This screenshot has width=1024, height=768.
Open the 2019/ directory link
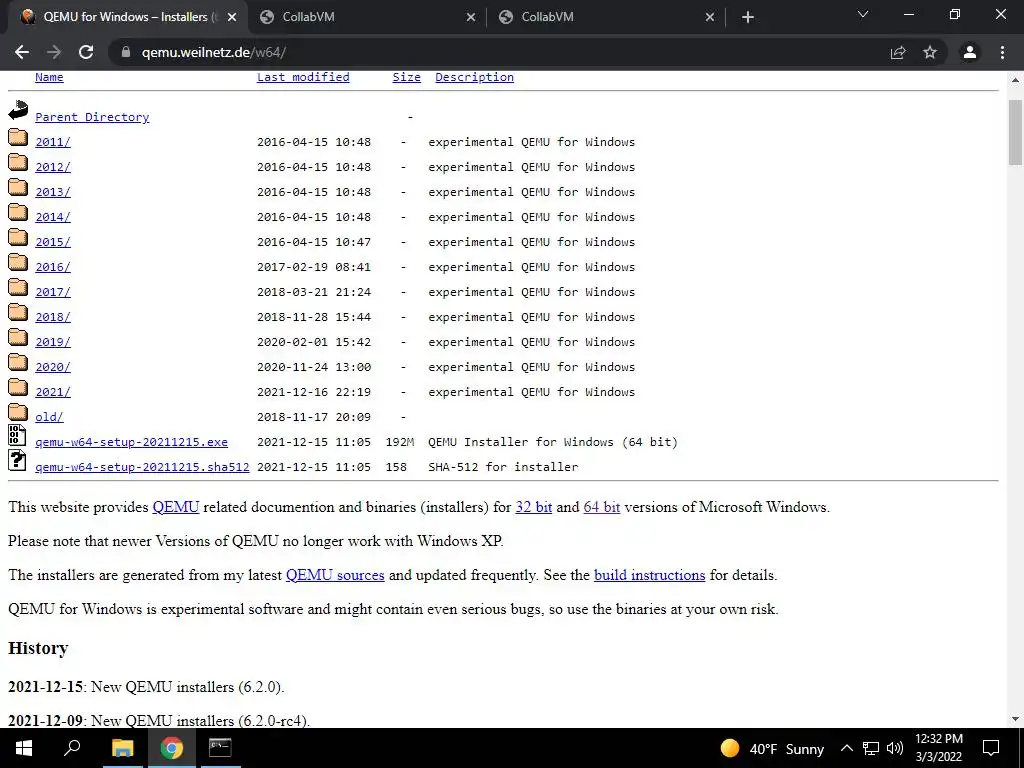(53, 342)
